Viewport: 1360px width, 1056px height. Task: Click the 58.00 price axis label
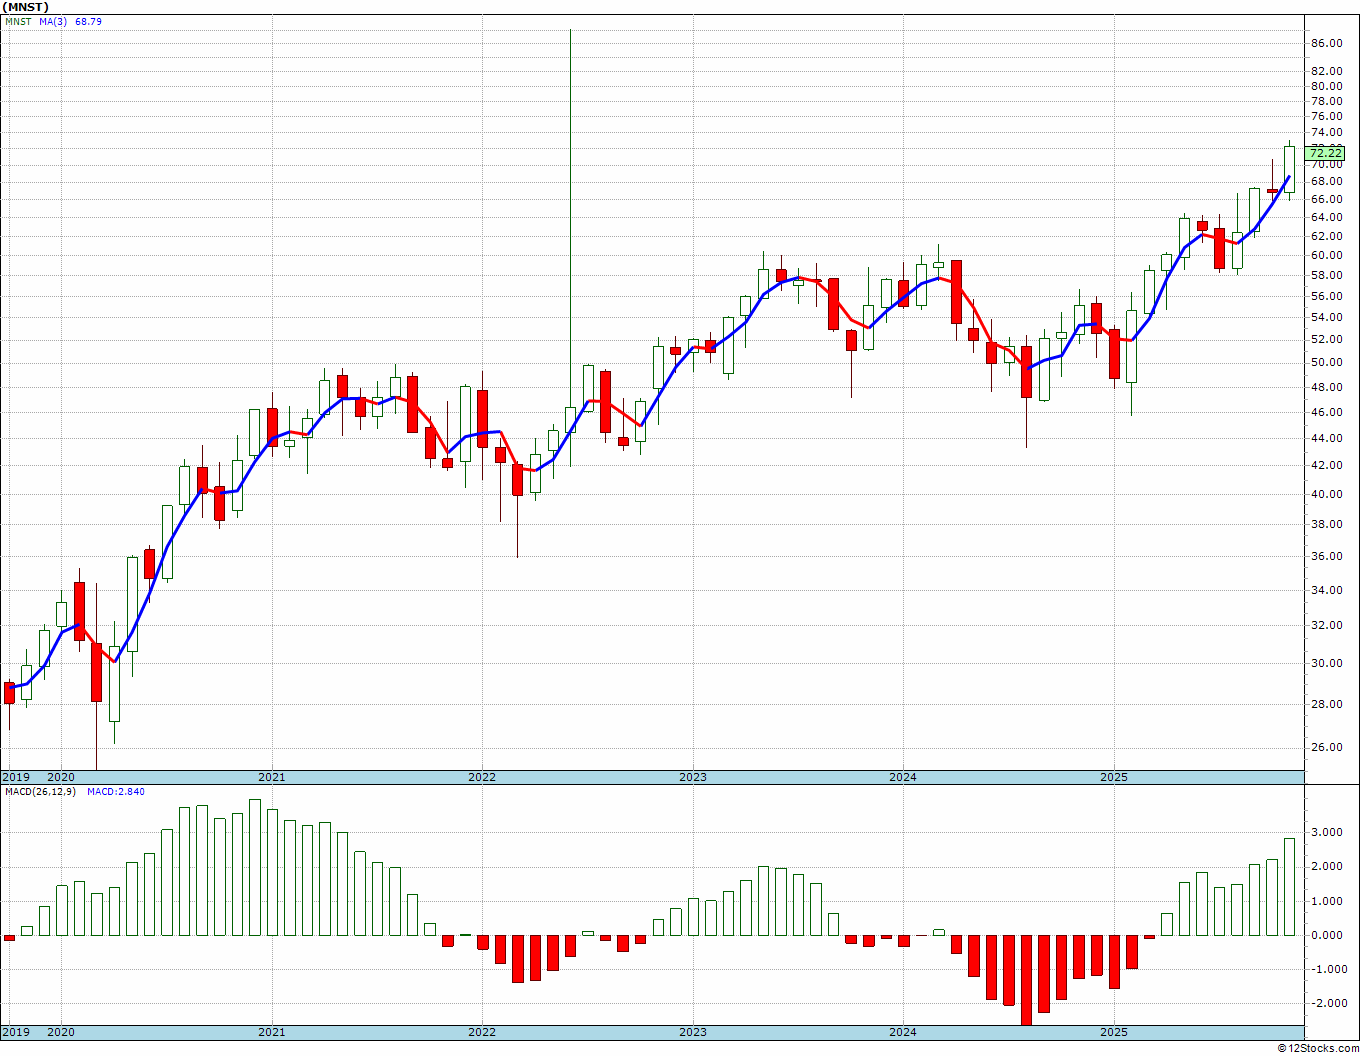coord(1326,275)
